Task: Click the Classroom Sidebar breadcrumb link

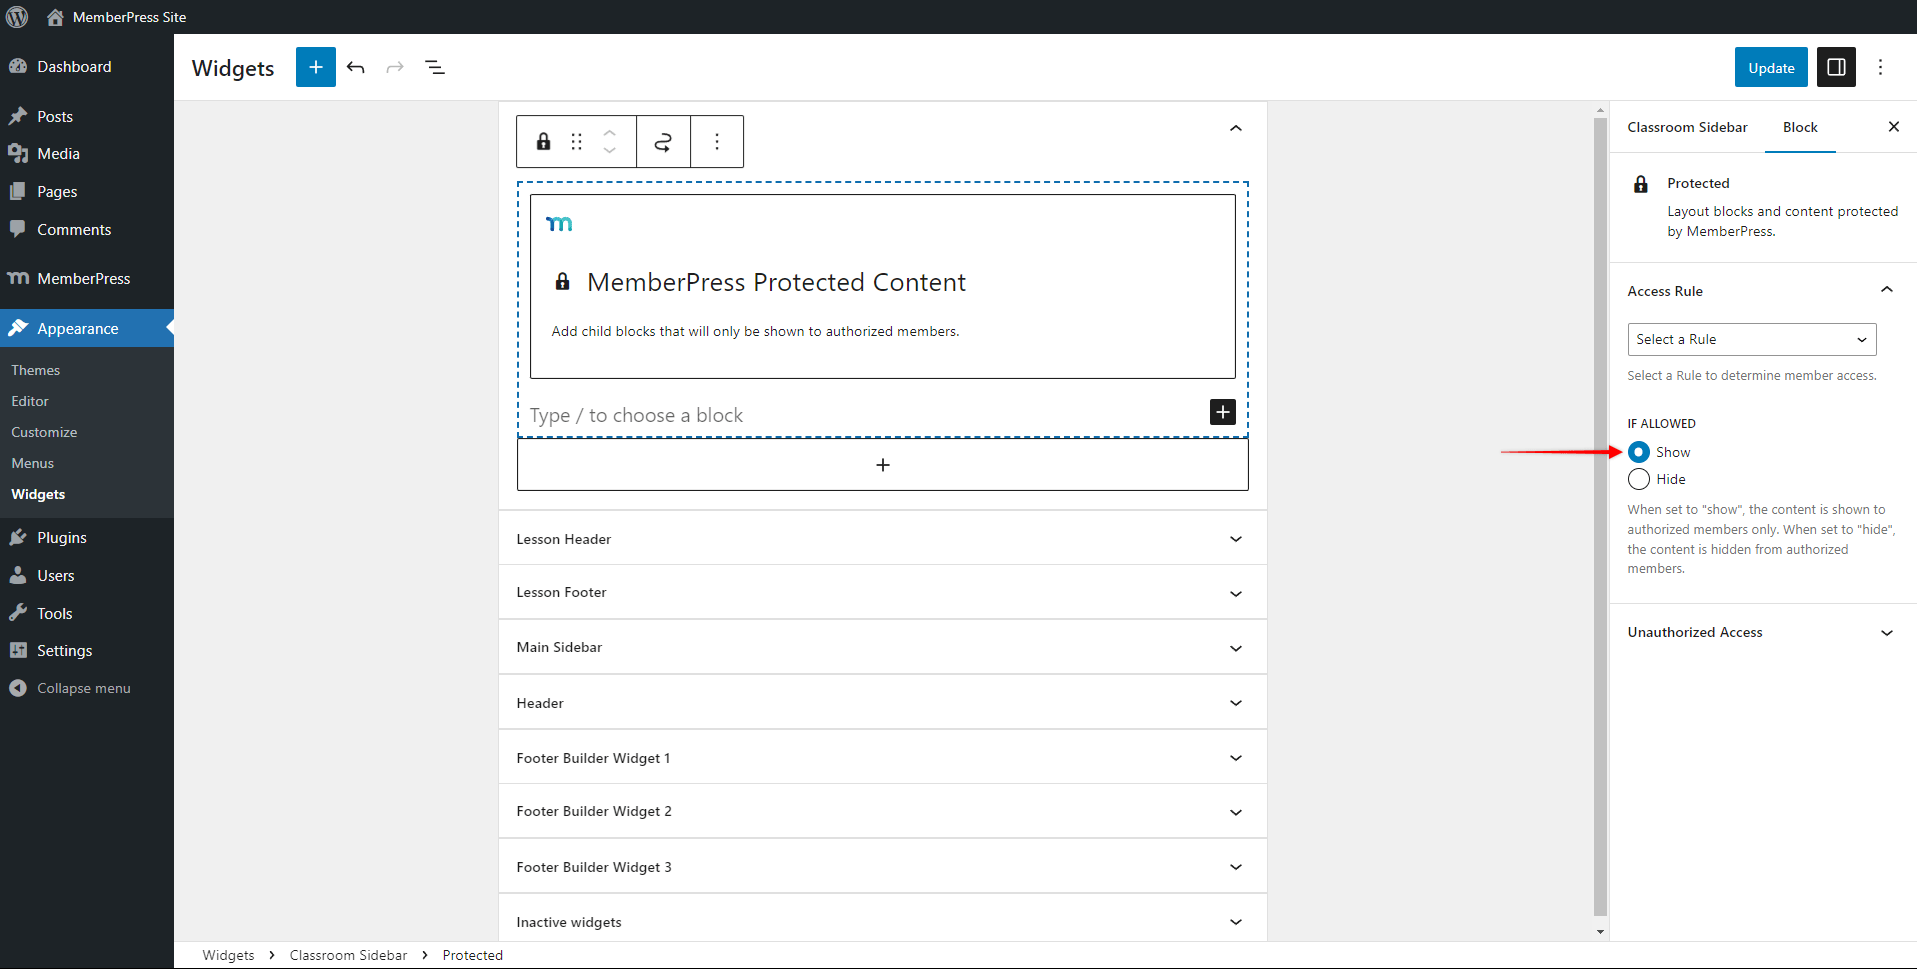Action: click(x=348, y=955)
